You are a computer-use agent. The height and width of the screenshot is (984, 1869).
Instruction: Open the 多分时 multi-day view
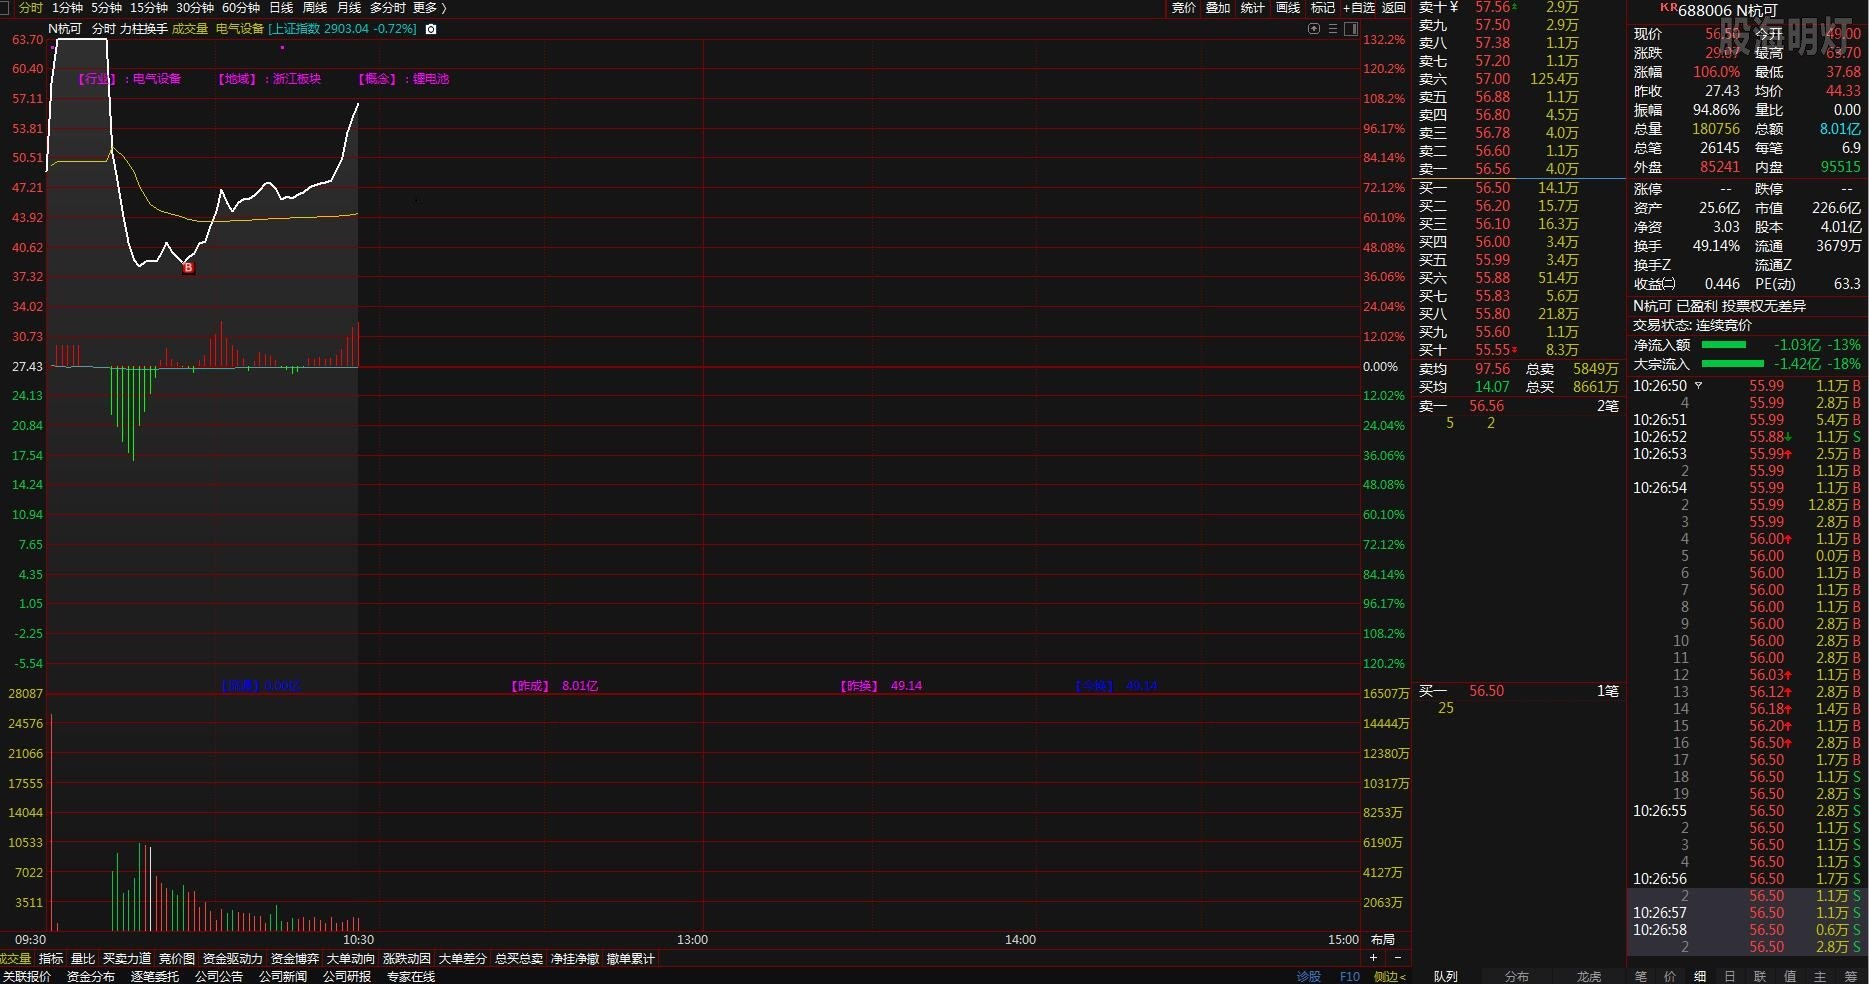pyautogui.click(x=388, y=7)
